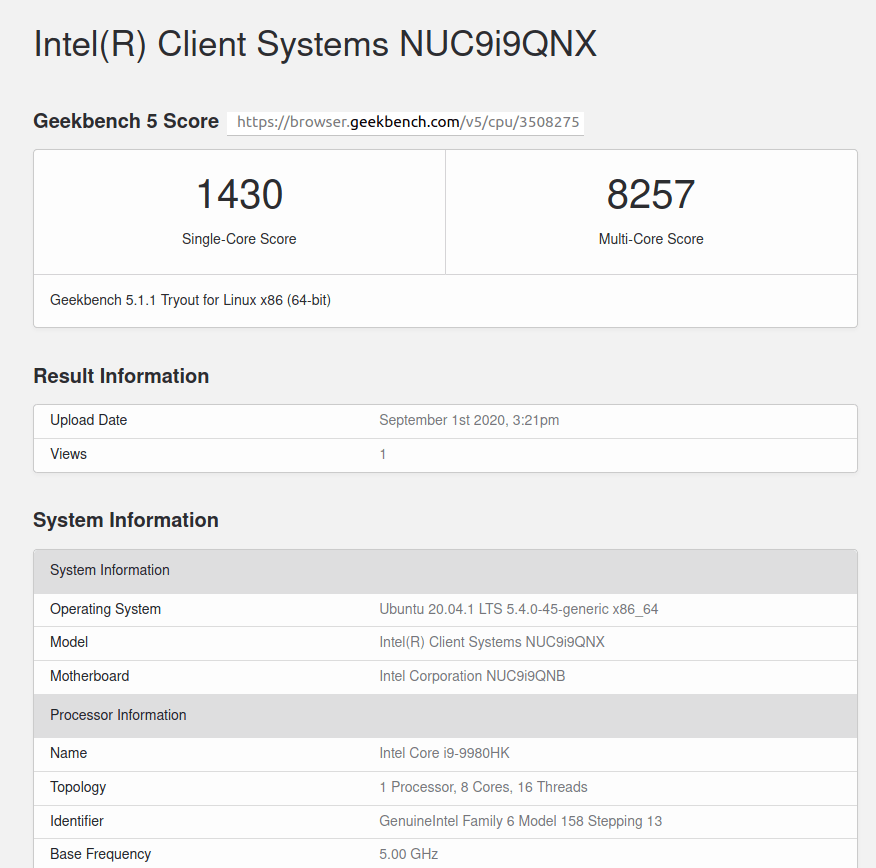
Task: Click the Topology row label
Action: click(x=78, y=788)
